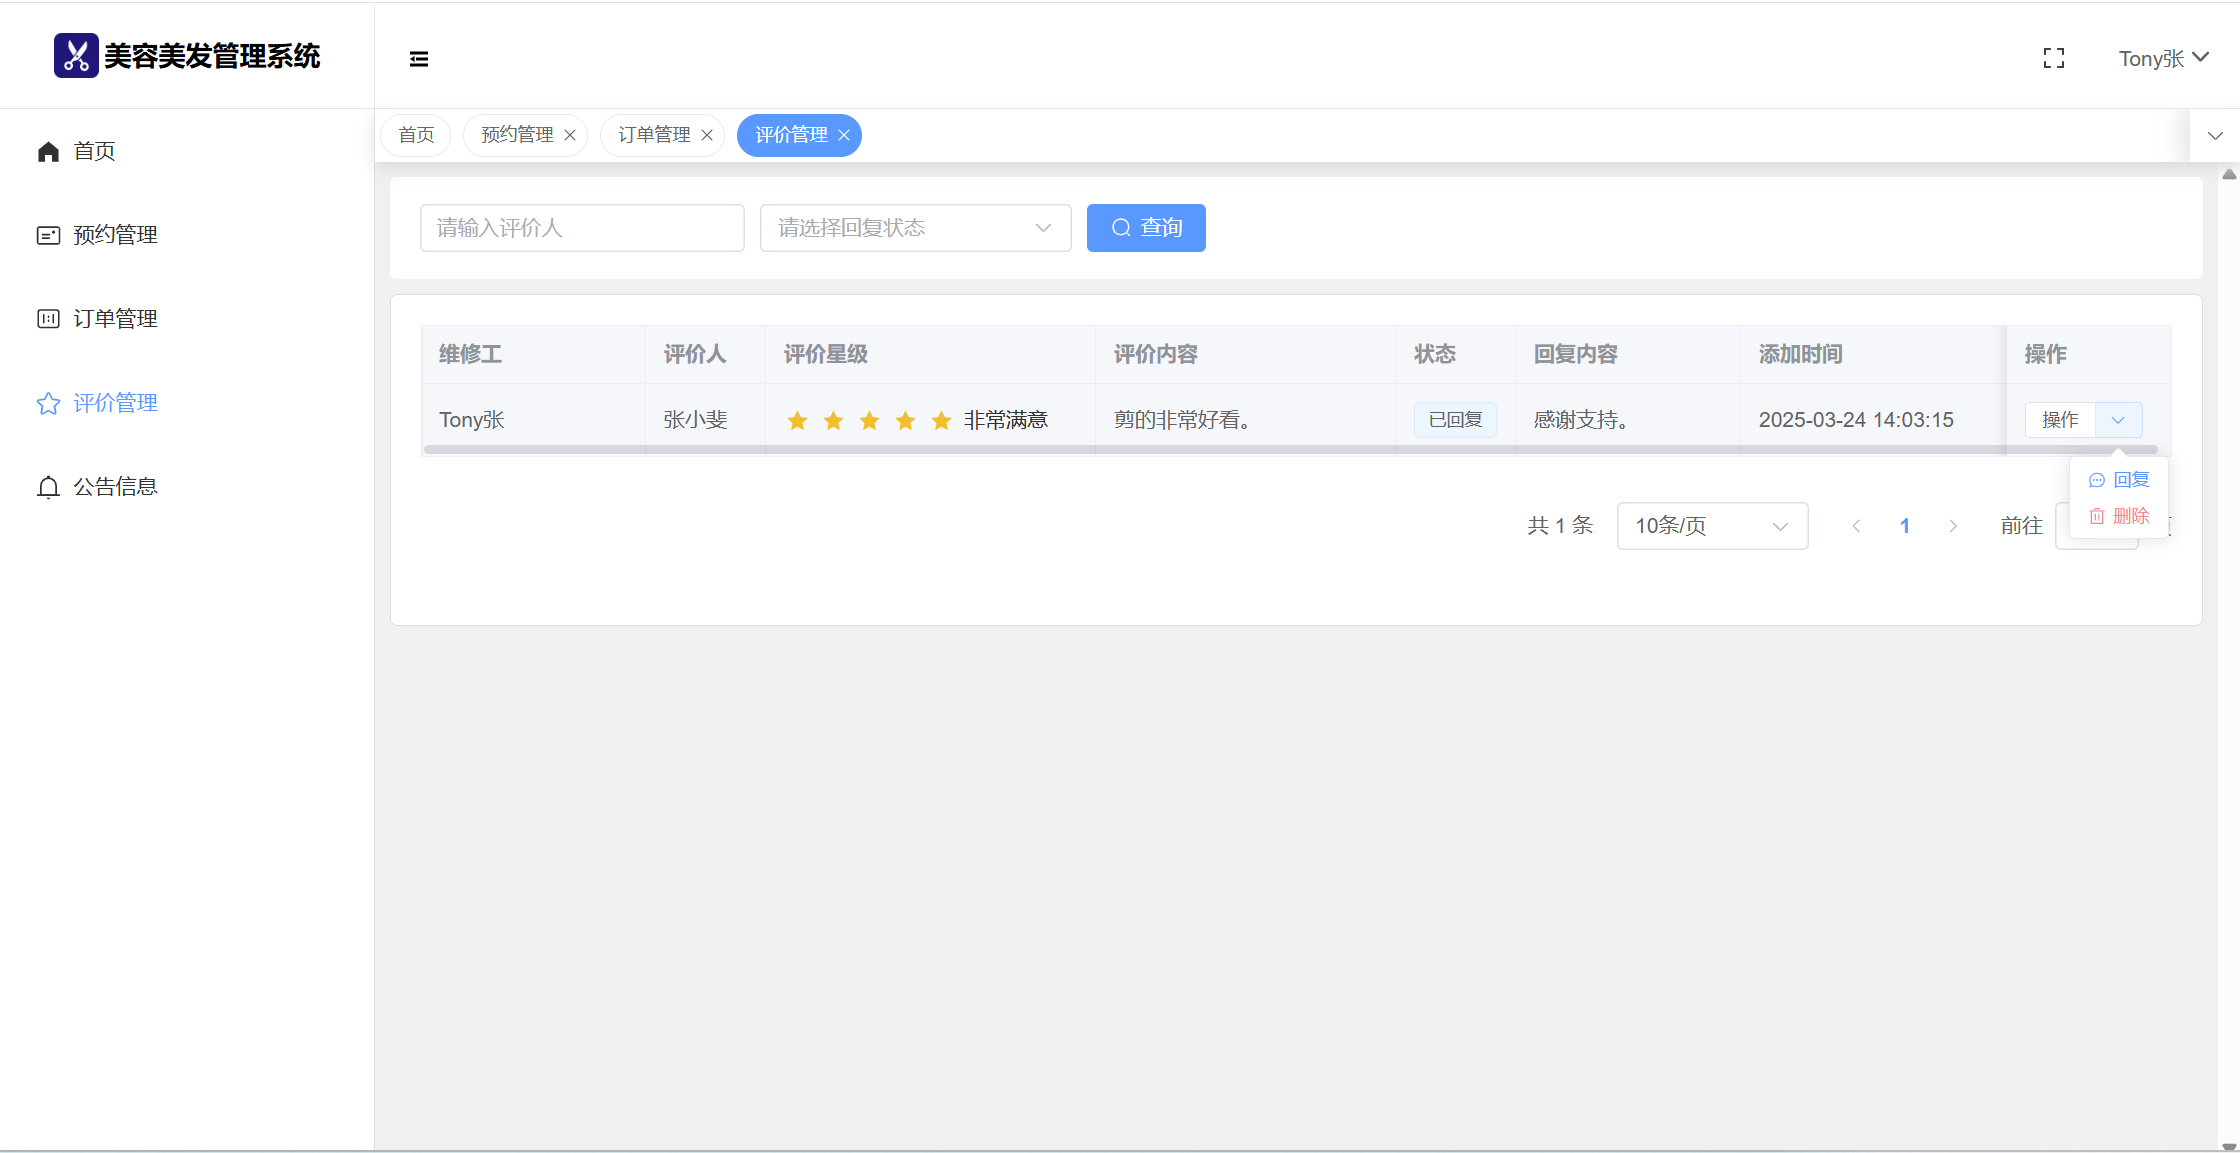The width and height of the screenshot is (2240, 1153).
Task: Collapse sidebar with hamburger icon
Action: coord(419,59)
